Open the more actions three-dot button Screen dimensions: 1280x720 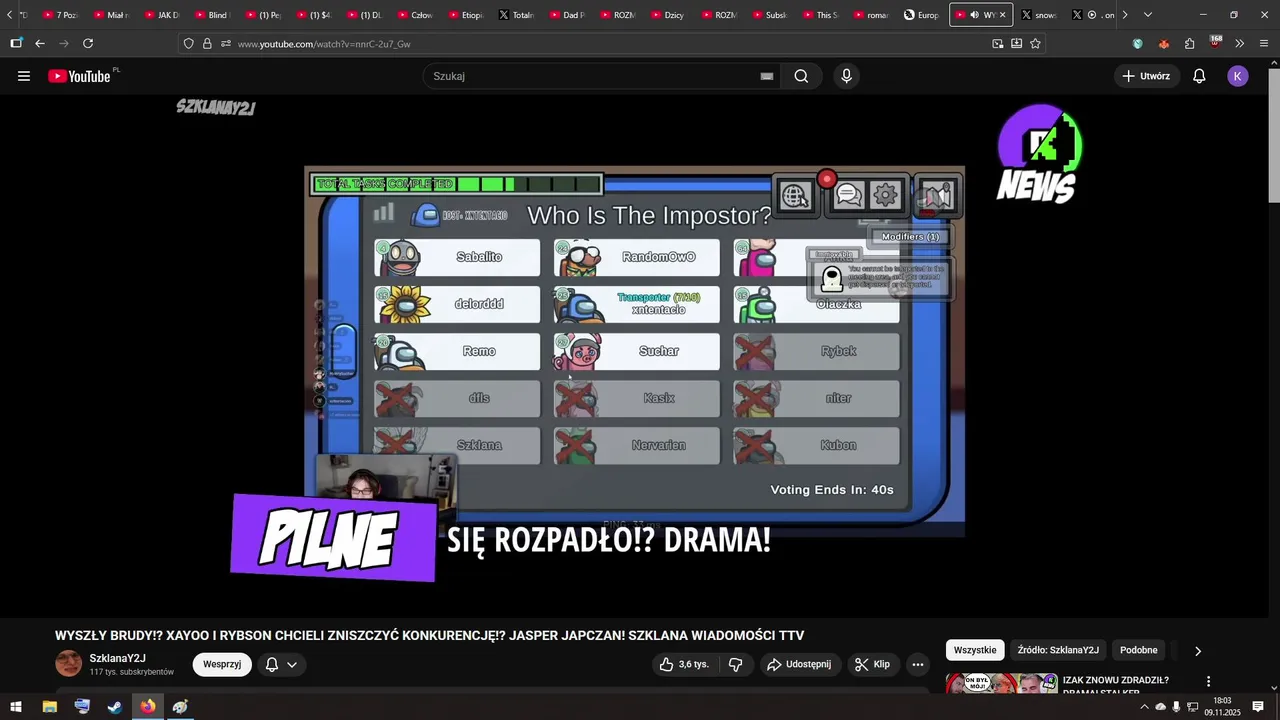coord(917,664)
